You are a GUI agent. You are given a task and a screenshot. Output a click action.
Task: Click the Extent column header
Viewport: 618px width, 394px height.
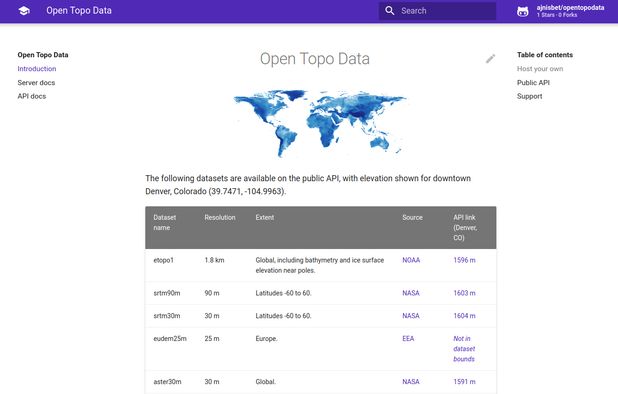[264, 217]
